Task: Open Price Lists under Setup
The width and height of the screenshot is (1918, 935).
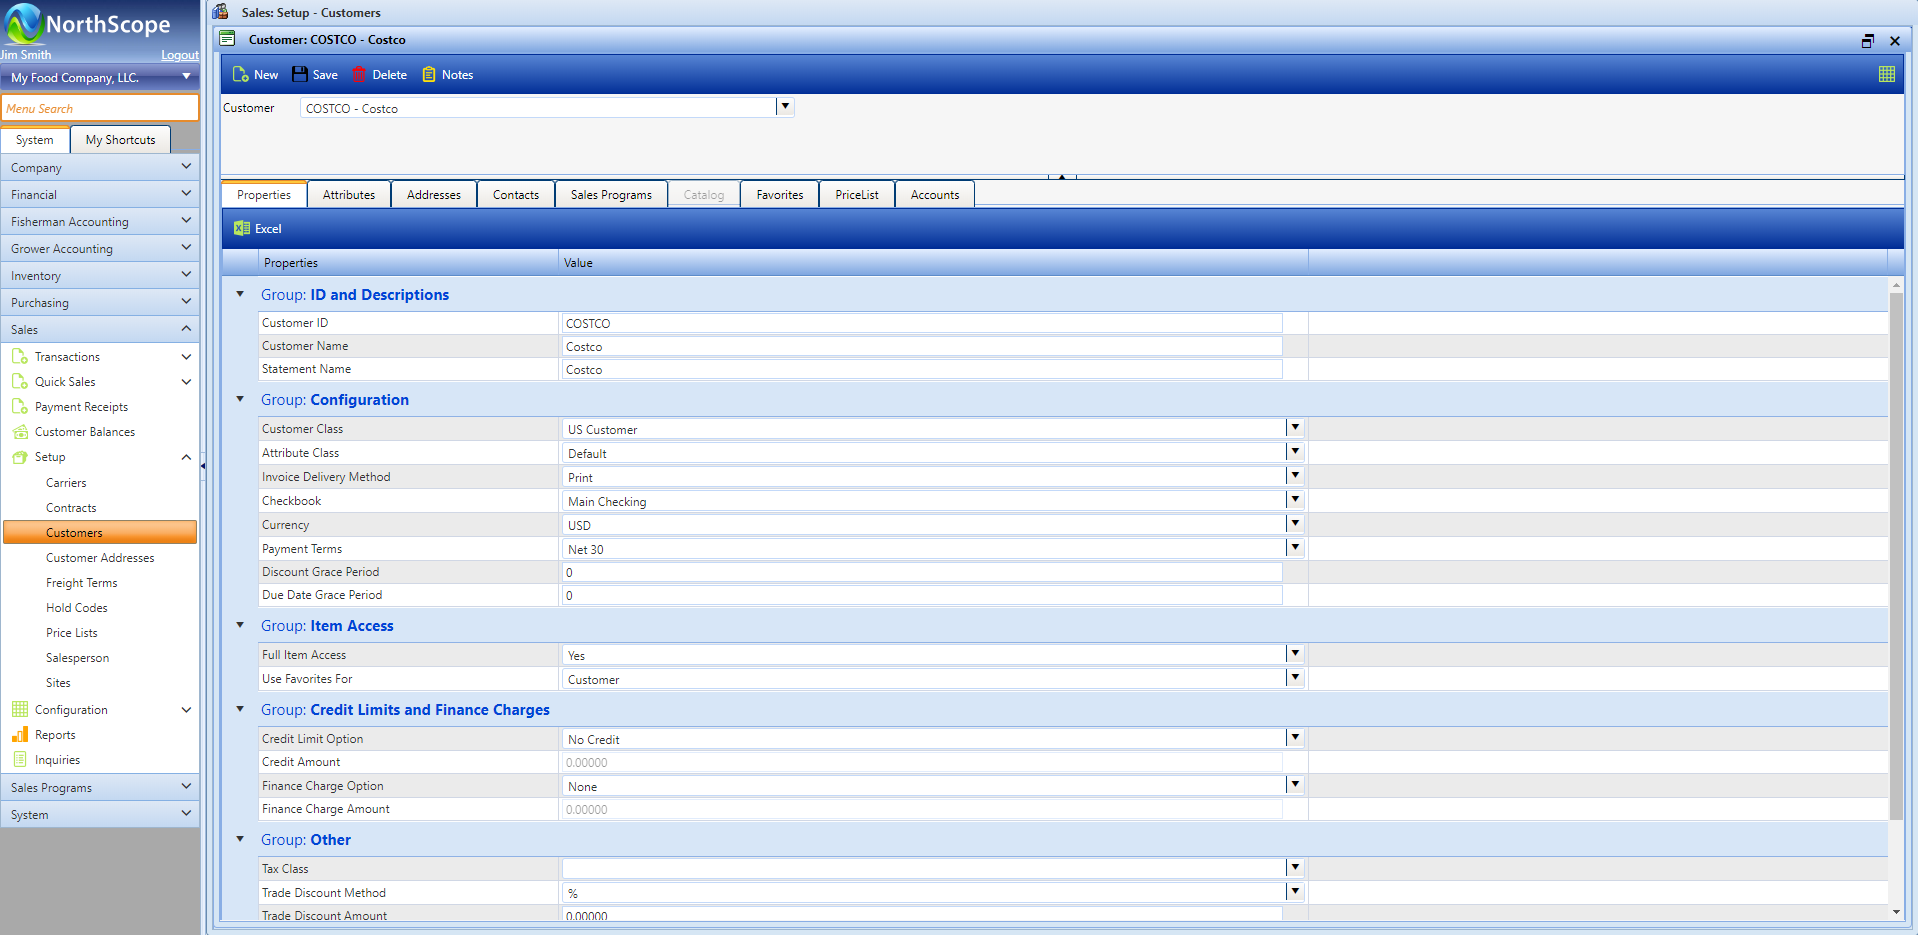Action: pos(72,633)
